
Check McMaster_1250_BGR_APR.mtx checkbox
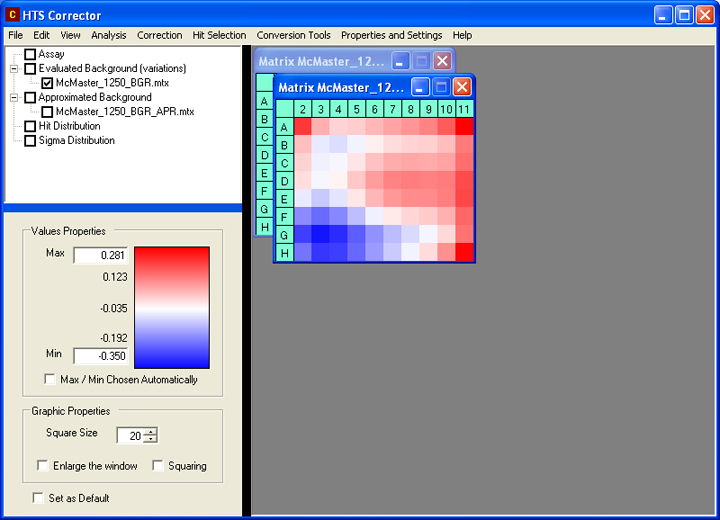pyautogui.click(x=47, y=112)
